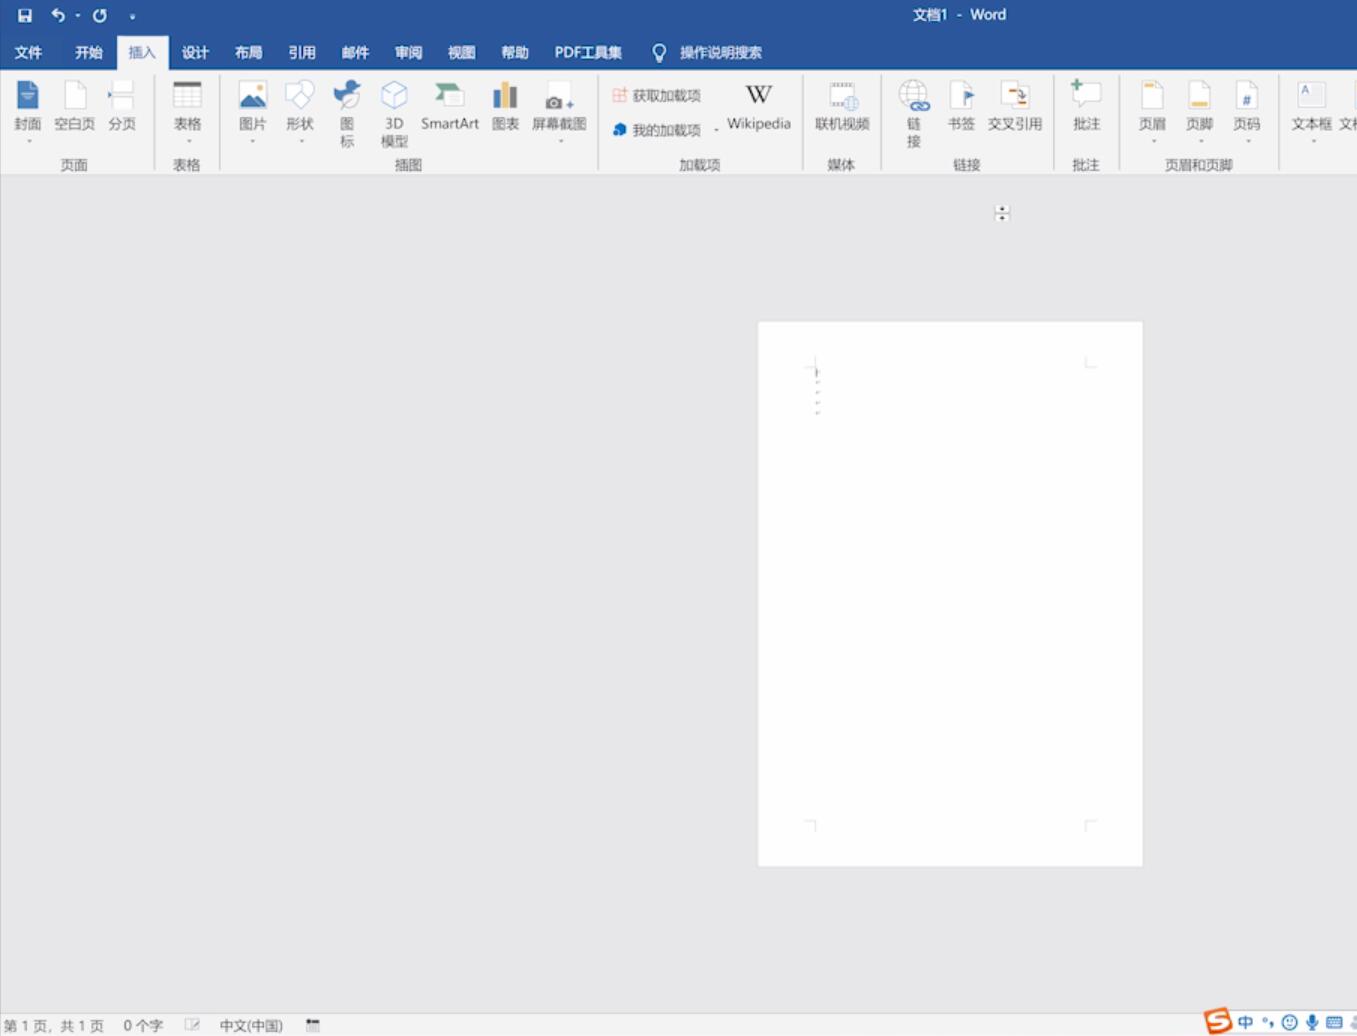Undo the last action
This screenshot has width=1357, height=1036.
pyautogui.click(x=58, y=15)
